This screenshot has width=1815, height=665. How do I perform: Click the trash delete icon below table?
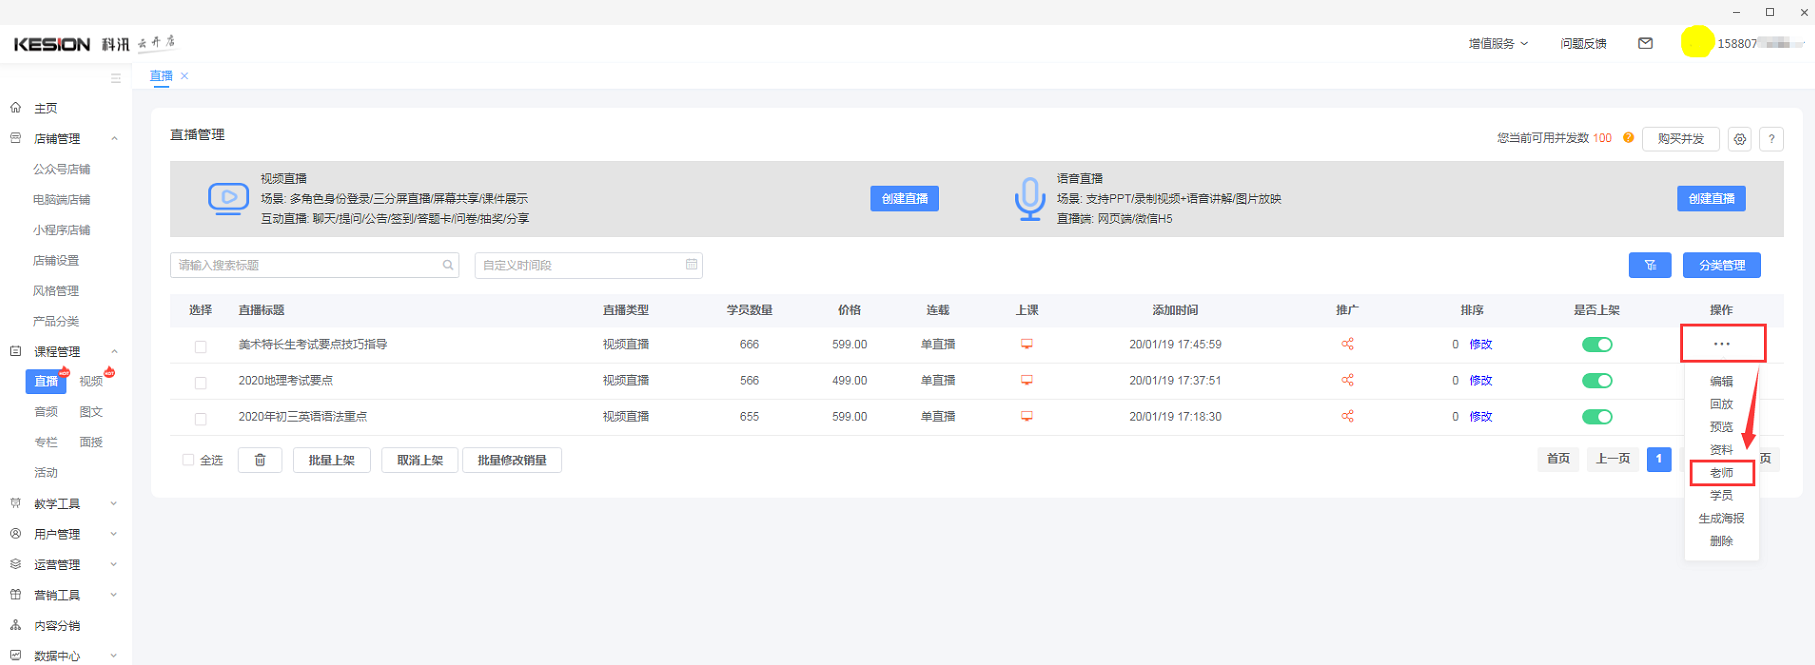pos(260,460)
